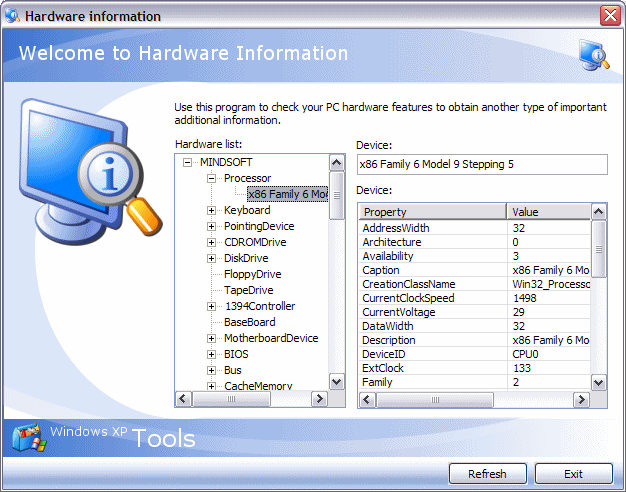This screenshot has width=626, height=492.
Task: Select the CurrentClockSpeed property row
Action: [x=475, y=298]
